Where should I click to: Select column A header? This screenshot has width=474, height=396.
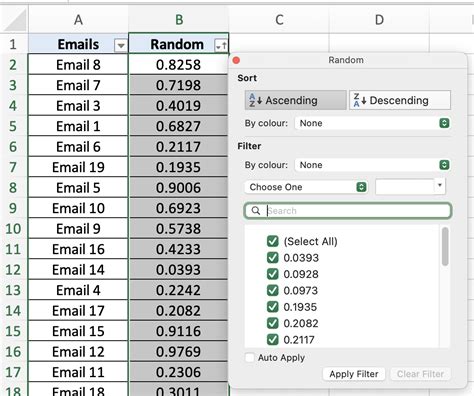tap(78, 20)
